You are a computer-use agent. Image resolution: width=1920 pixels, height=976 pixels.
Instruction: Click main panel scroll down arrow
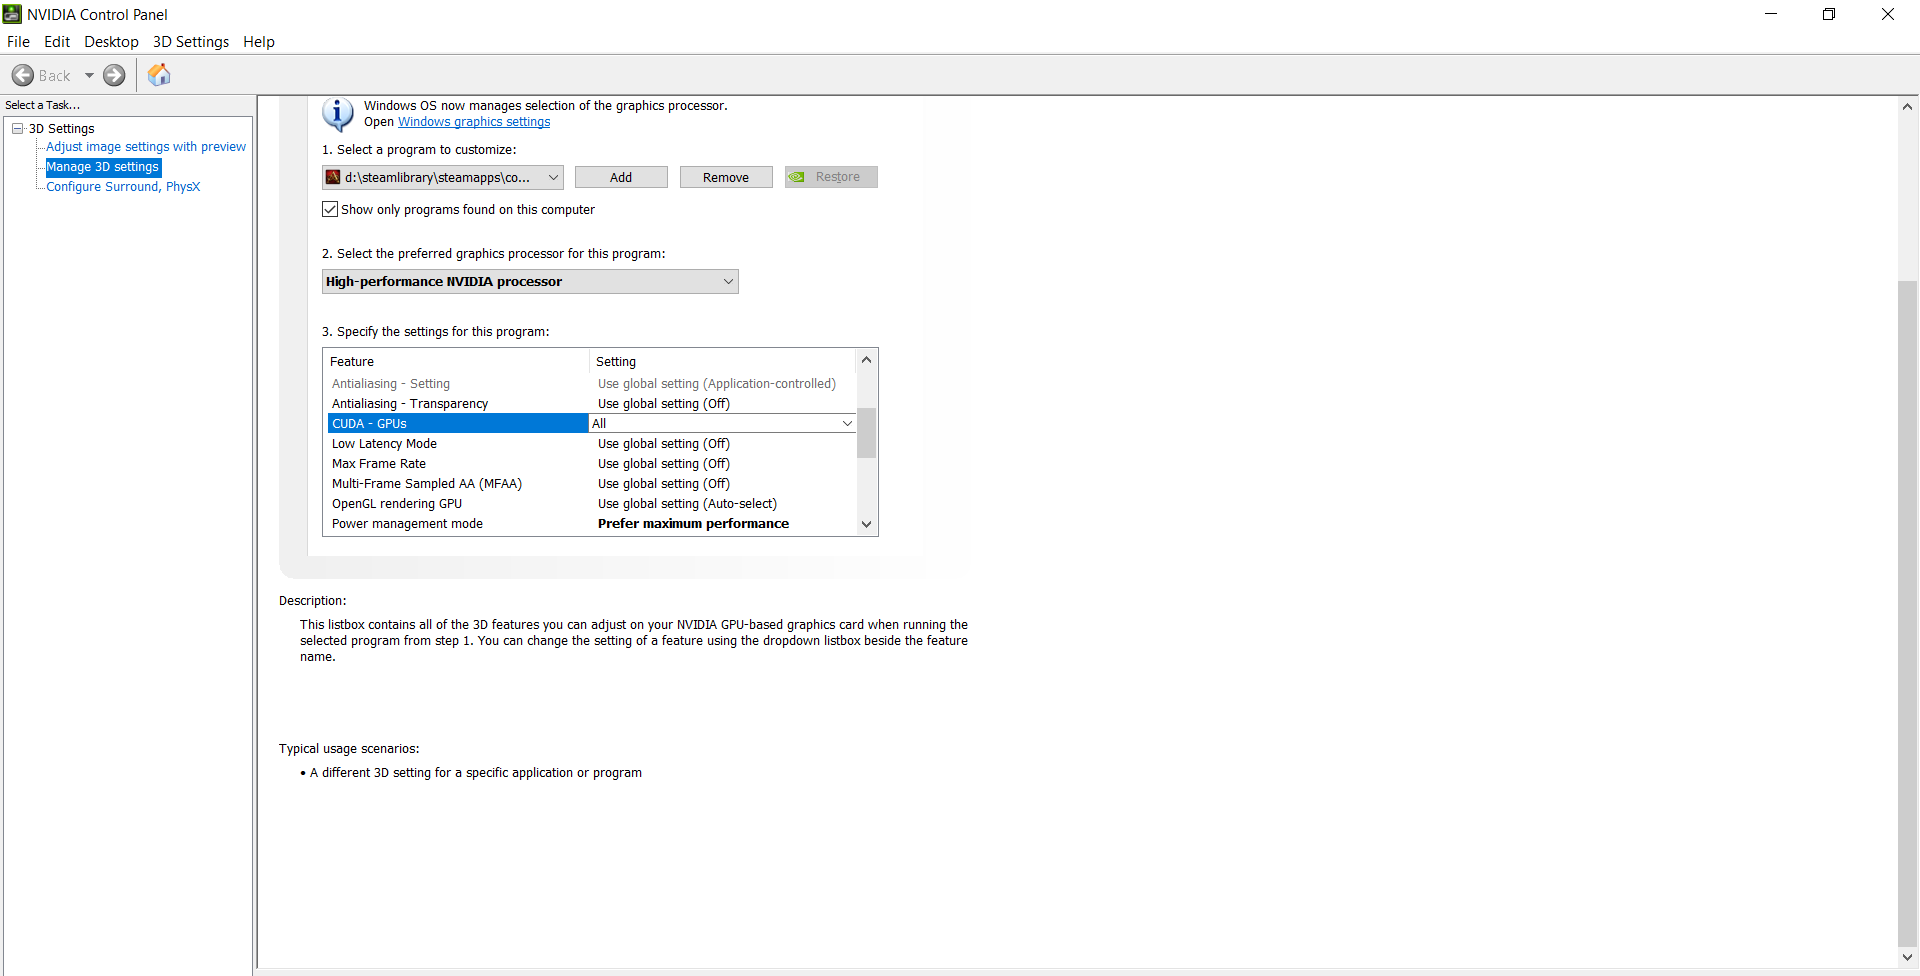click(1908, 957)
